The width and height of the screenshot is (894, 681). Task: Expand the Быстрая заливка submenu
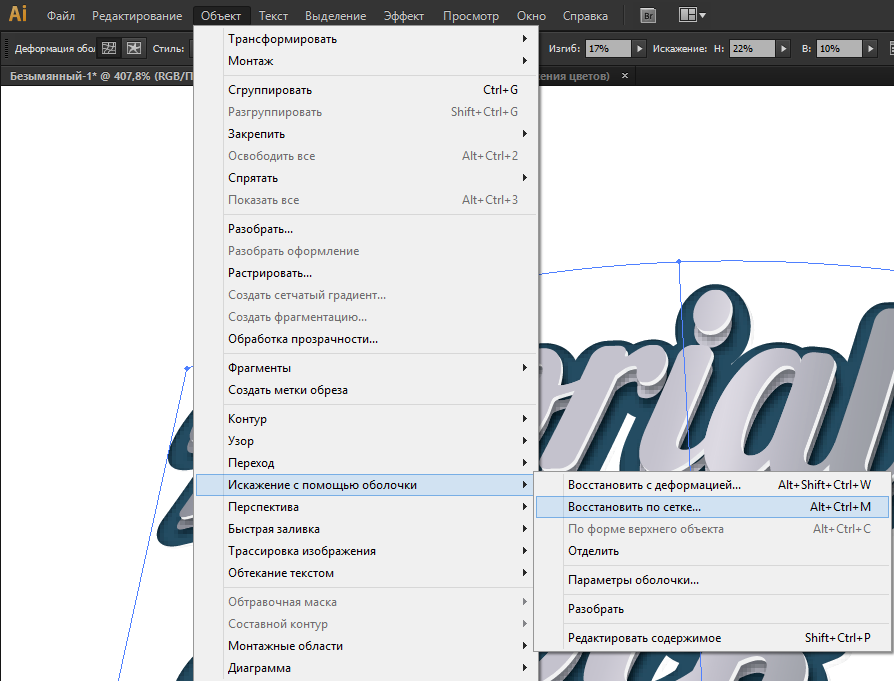365,529
